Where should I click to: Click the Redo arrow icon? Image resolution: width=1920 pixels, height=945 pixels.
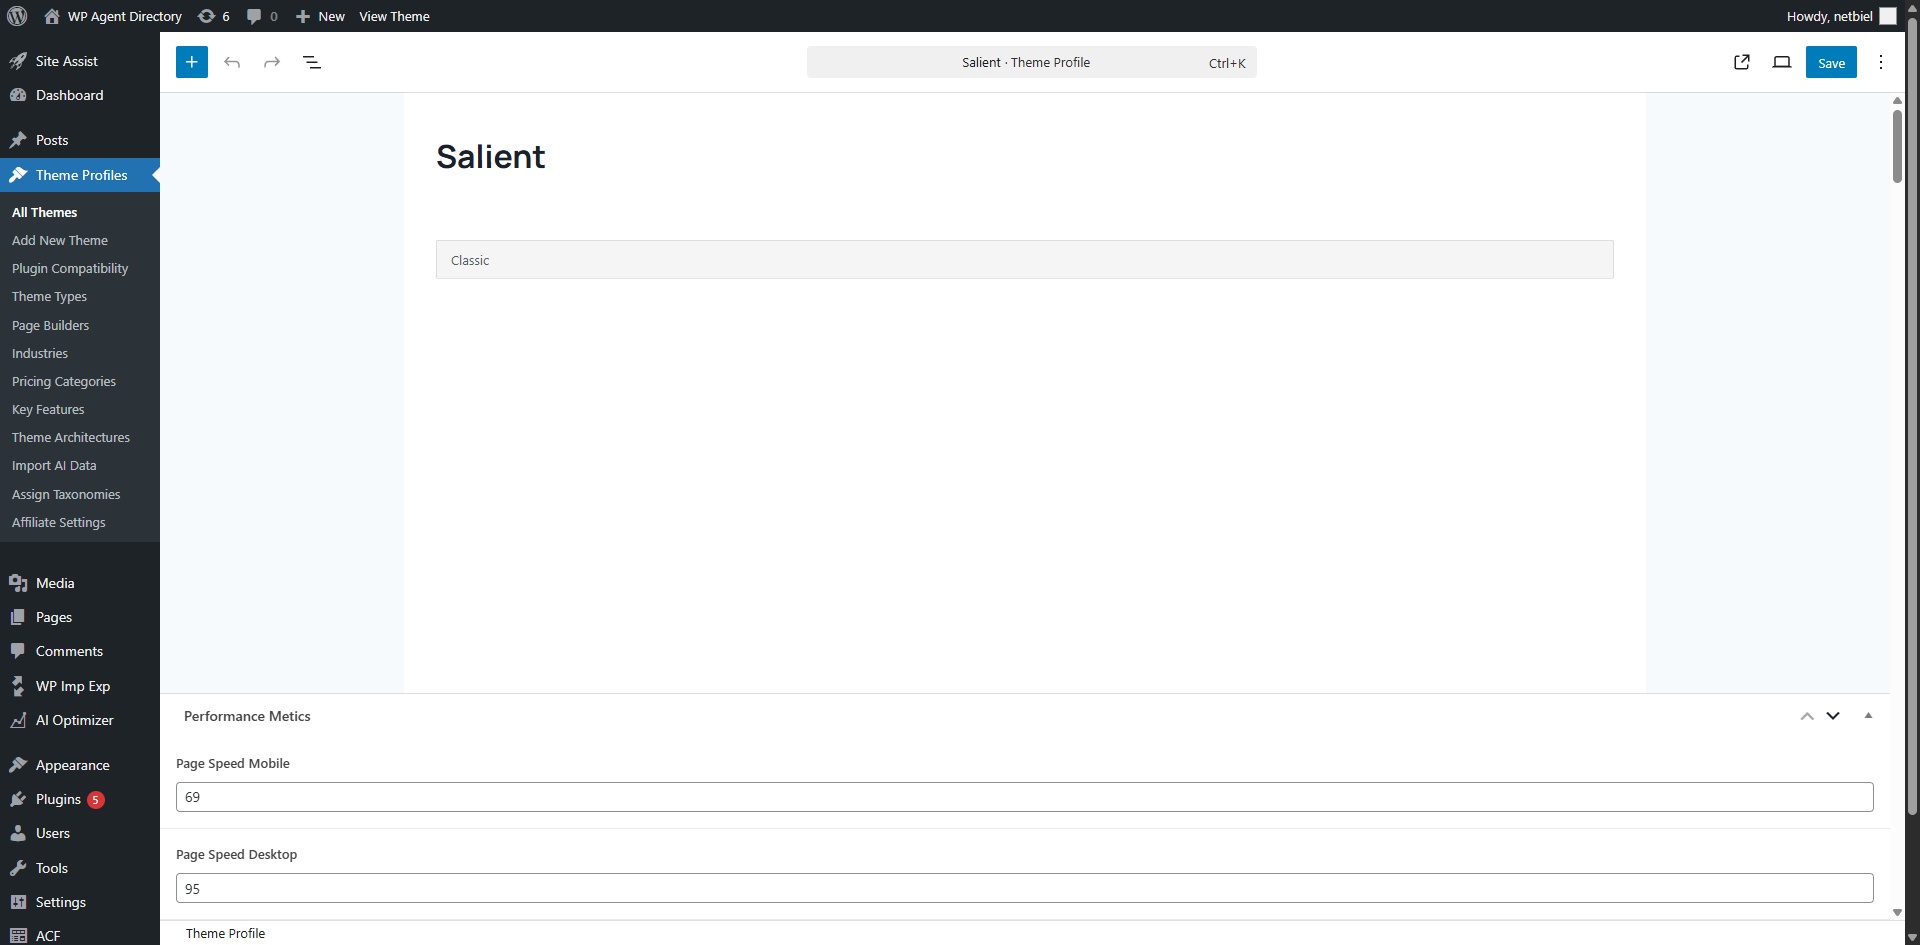click(x=272, y=62)
